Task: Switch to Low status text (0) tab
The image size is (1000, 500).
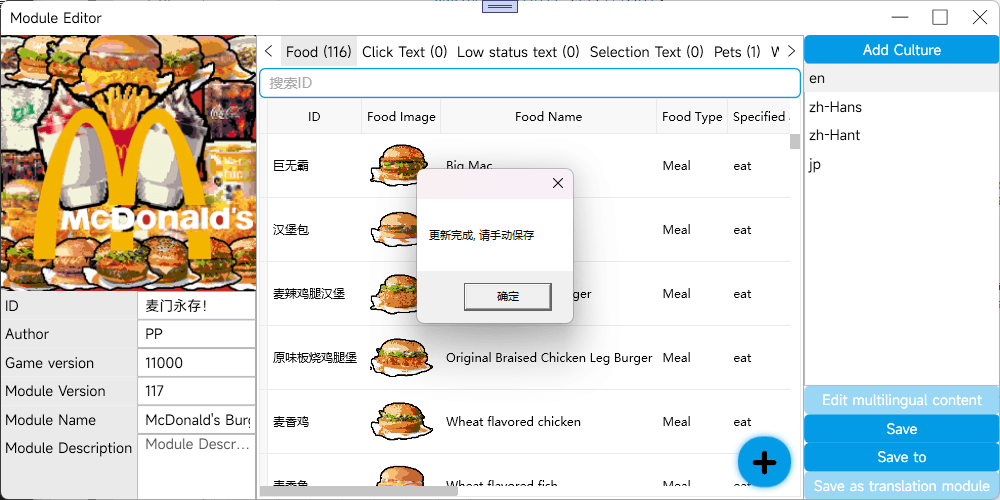Action: (518, 52)
